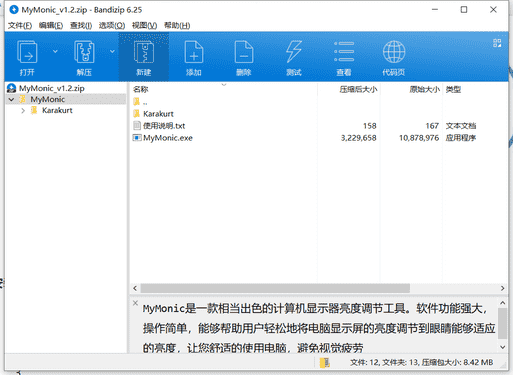The width and height of the screenshot is (513, 375).
Task: Click the 添加 (Add) file icon
Action: [194, 52]
